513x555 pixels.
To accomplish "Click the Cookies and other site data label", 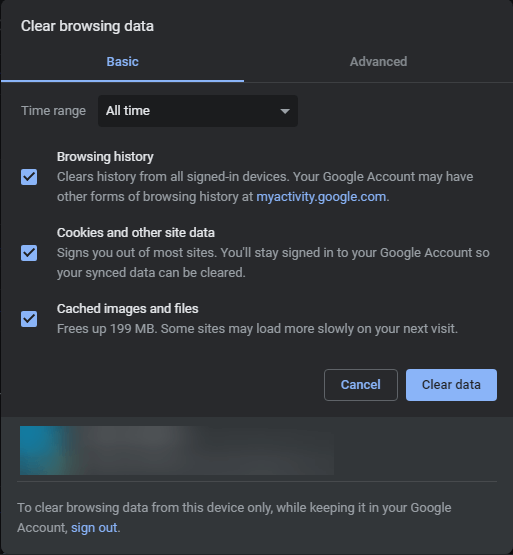I will coord(136,233).
